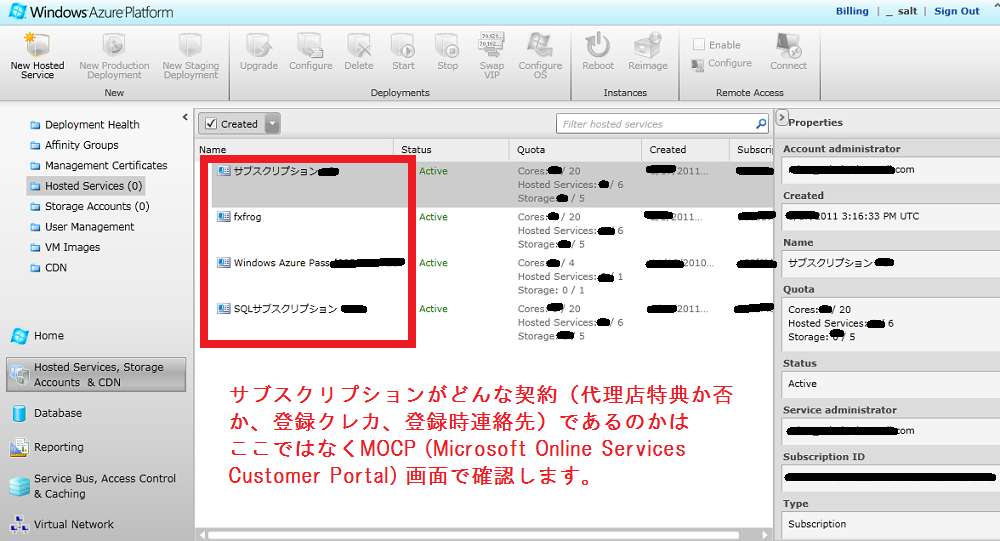
Task: Collapse the Properties panel
Action: tap(782, 117)
